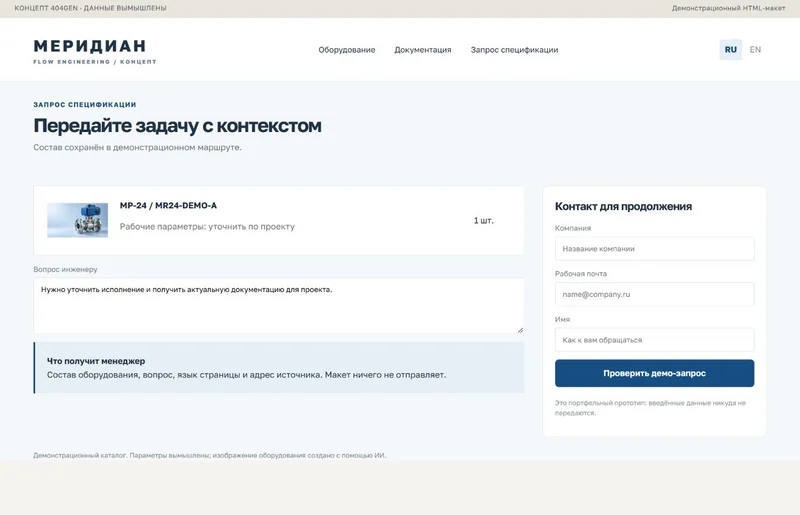This screenshot has height=515, width=800.
Task: Go to Запрос спецификации nav link
Action: tap(514, 50)
